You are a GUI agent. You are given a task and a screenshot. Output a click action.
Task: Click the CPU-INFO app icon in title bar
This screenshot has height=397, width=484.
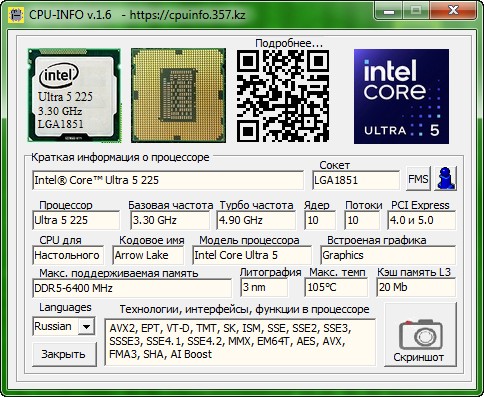tap(16, 15)
